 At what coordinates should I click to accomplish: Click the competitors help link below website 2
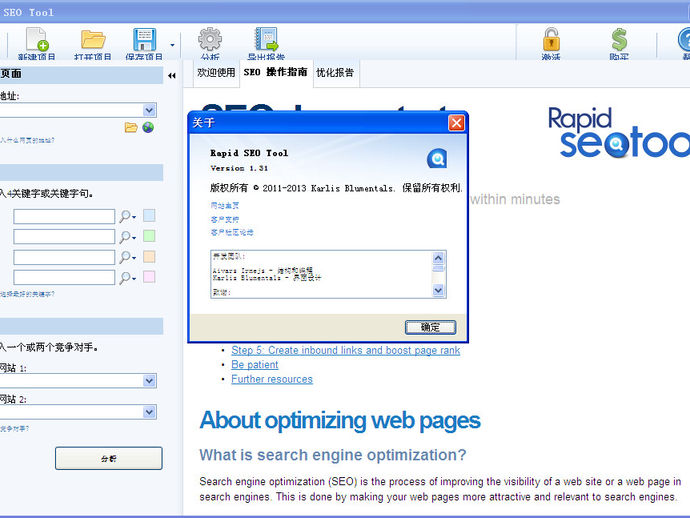click(15, 428)
